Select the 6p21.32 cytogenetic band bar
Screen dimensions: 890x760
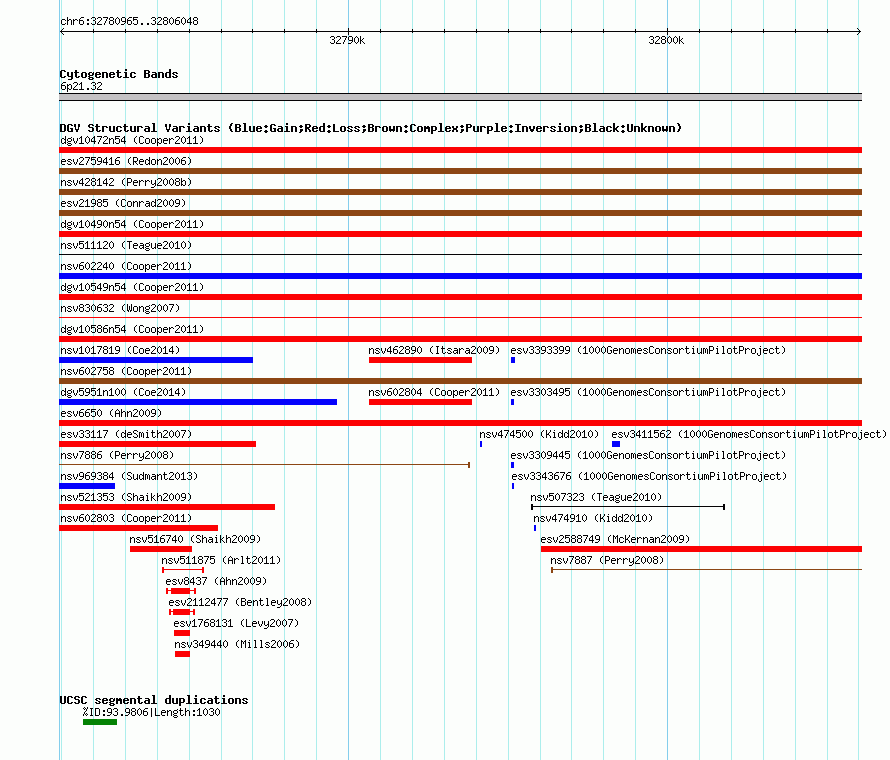(x=460, y=97)
